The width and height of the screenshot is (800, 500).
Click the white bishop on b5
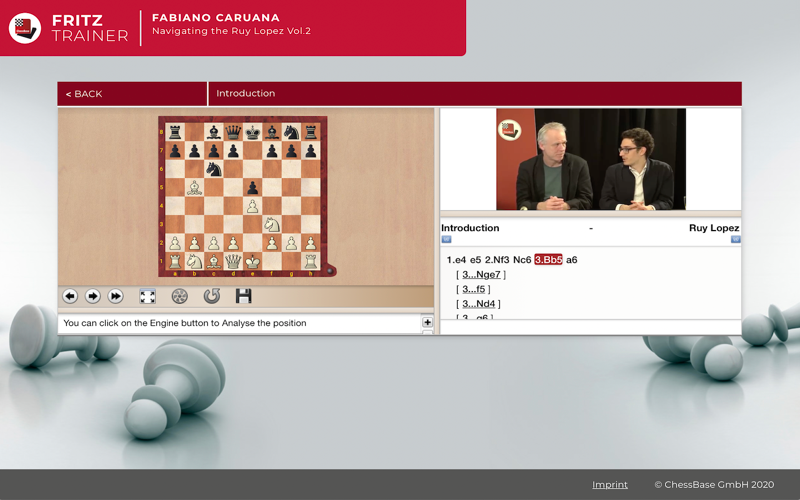(x=194, y=188)
